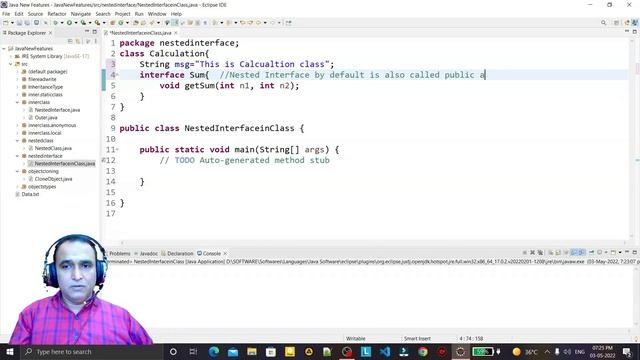Image resolution: width=640 pixels, height=360 pixels.
Task: Click the task marker beside line 12
Action: pos(103,160)
